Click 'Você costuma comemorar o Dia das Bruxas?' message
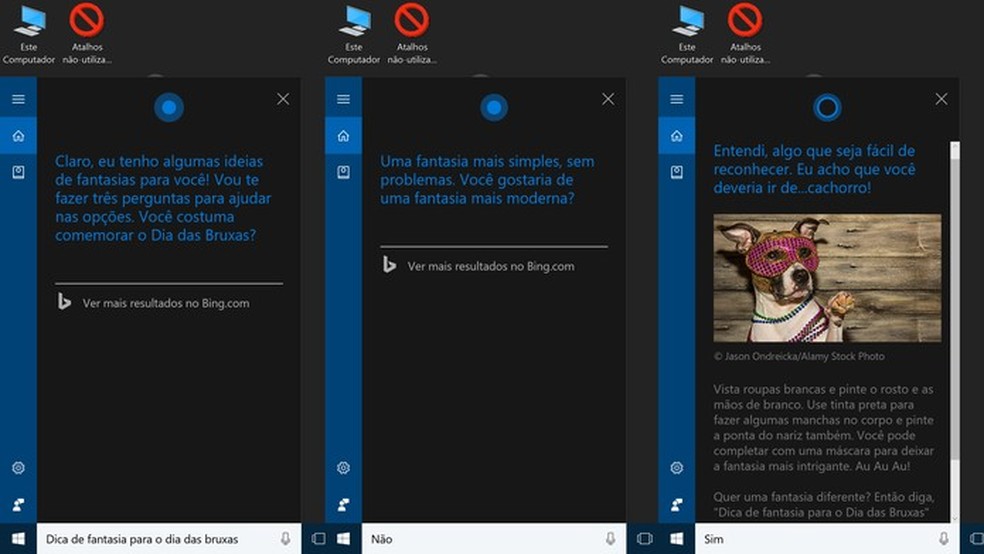The image size is (984, 554). pyautogui.click(x=156, y=226)
